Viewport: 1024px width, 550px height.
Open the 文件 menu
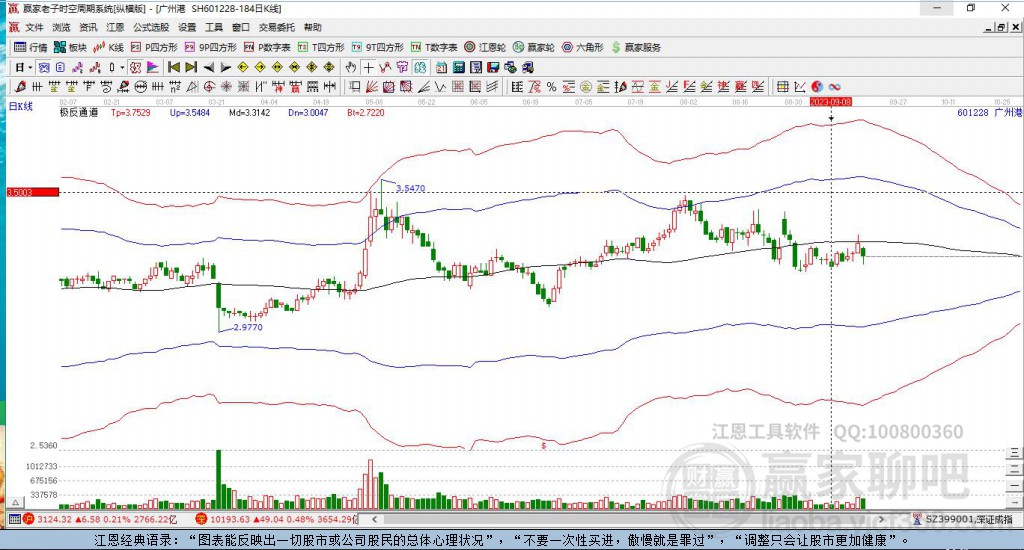[x=34, y=27]
